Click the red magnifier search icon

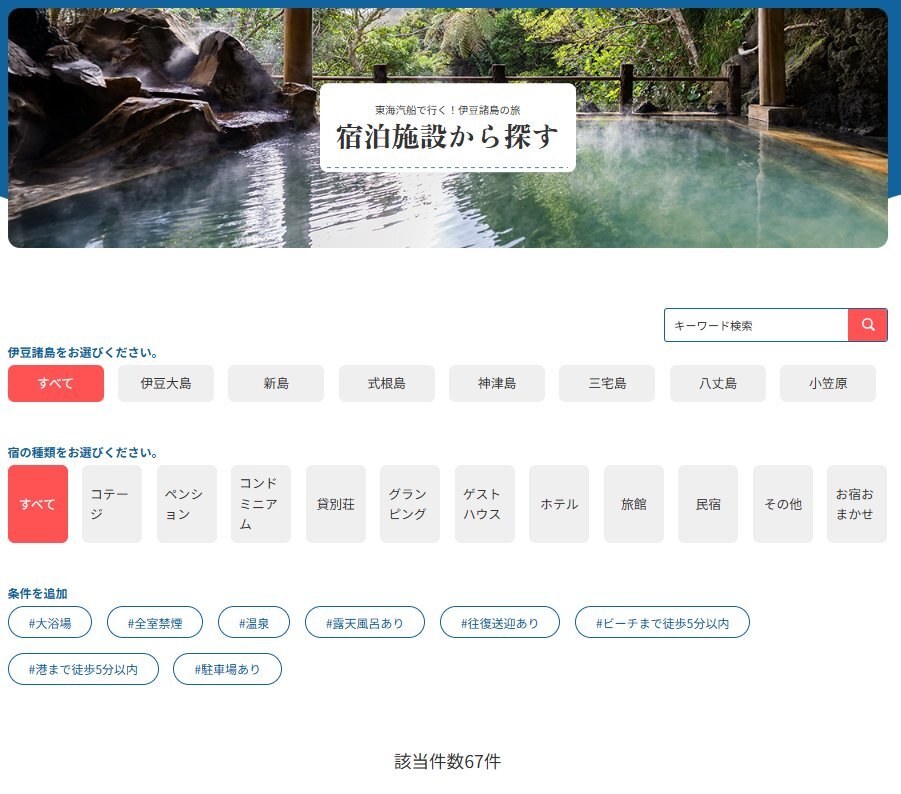868,325
